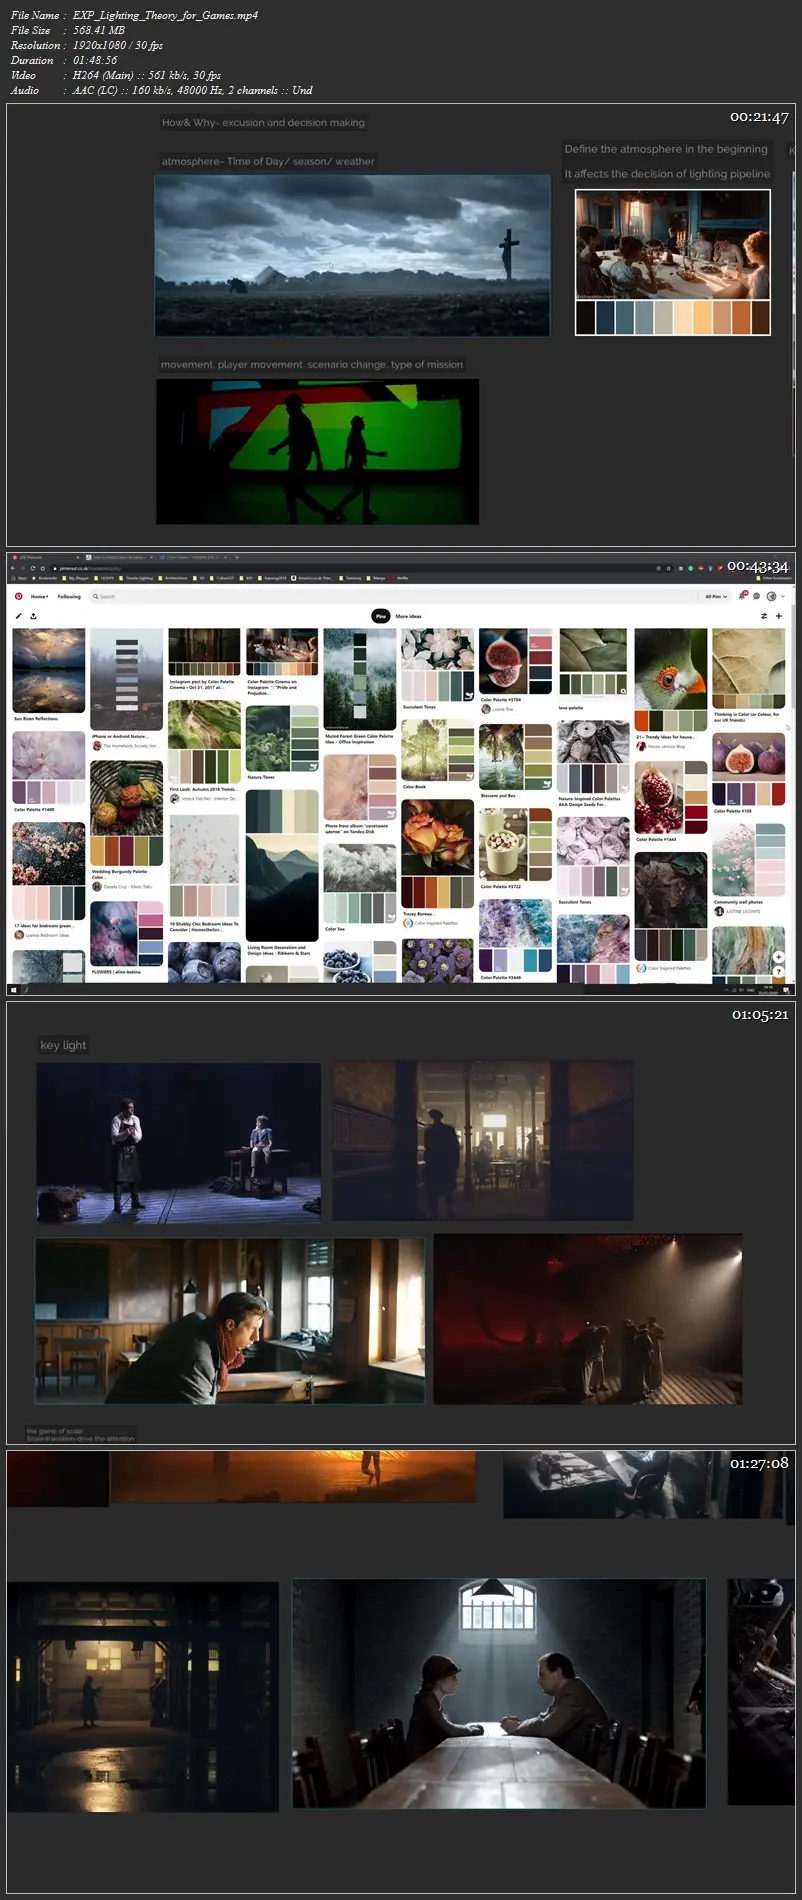Open a new browser tab
Image resolution: width=802 pixels, height=1900 pixels.
click(x=236, y=557)
